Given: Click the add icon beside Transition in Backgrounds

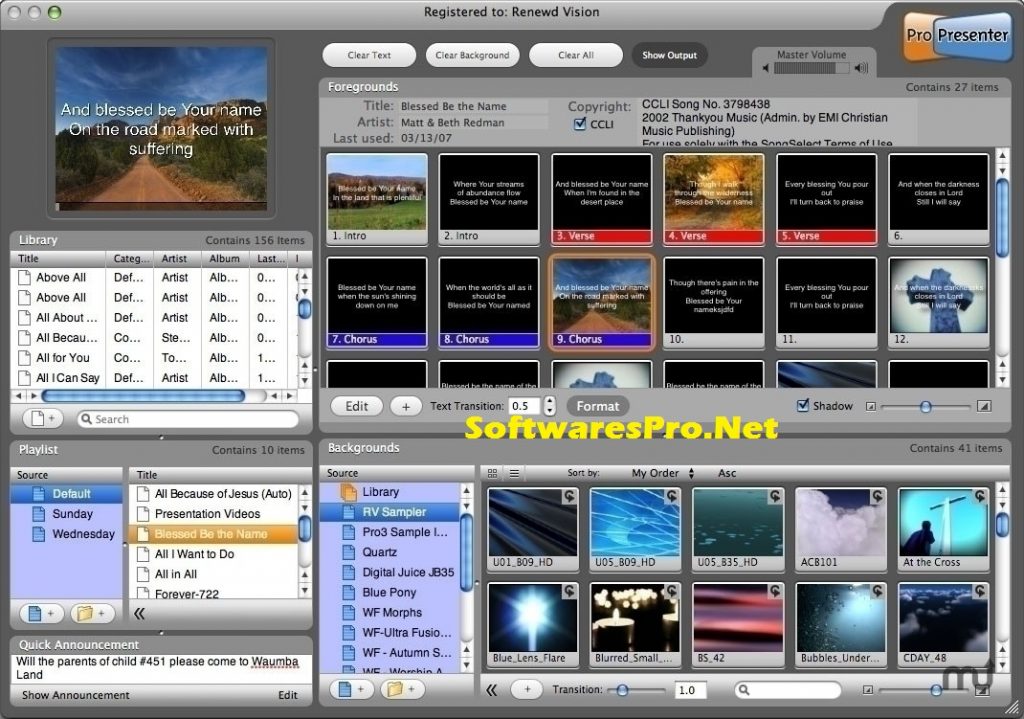Looking at the screenshot, I should 527,689.
